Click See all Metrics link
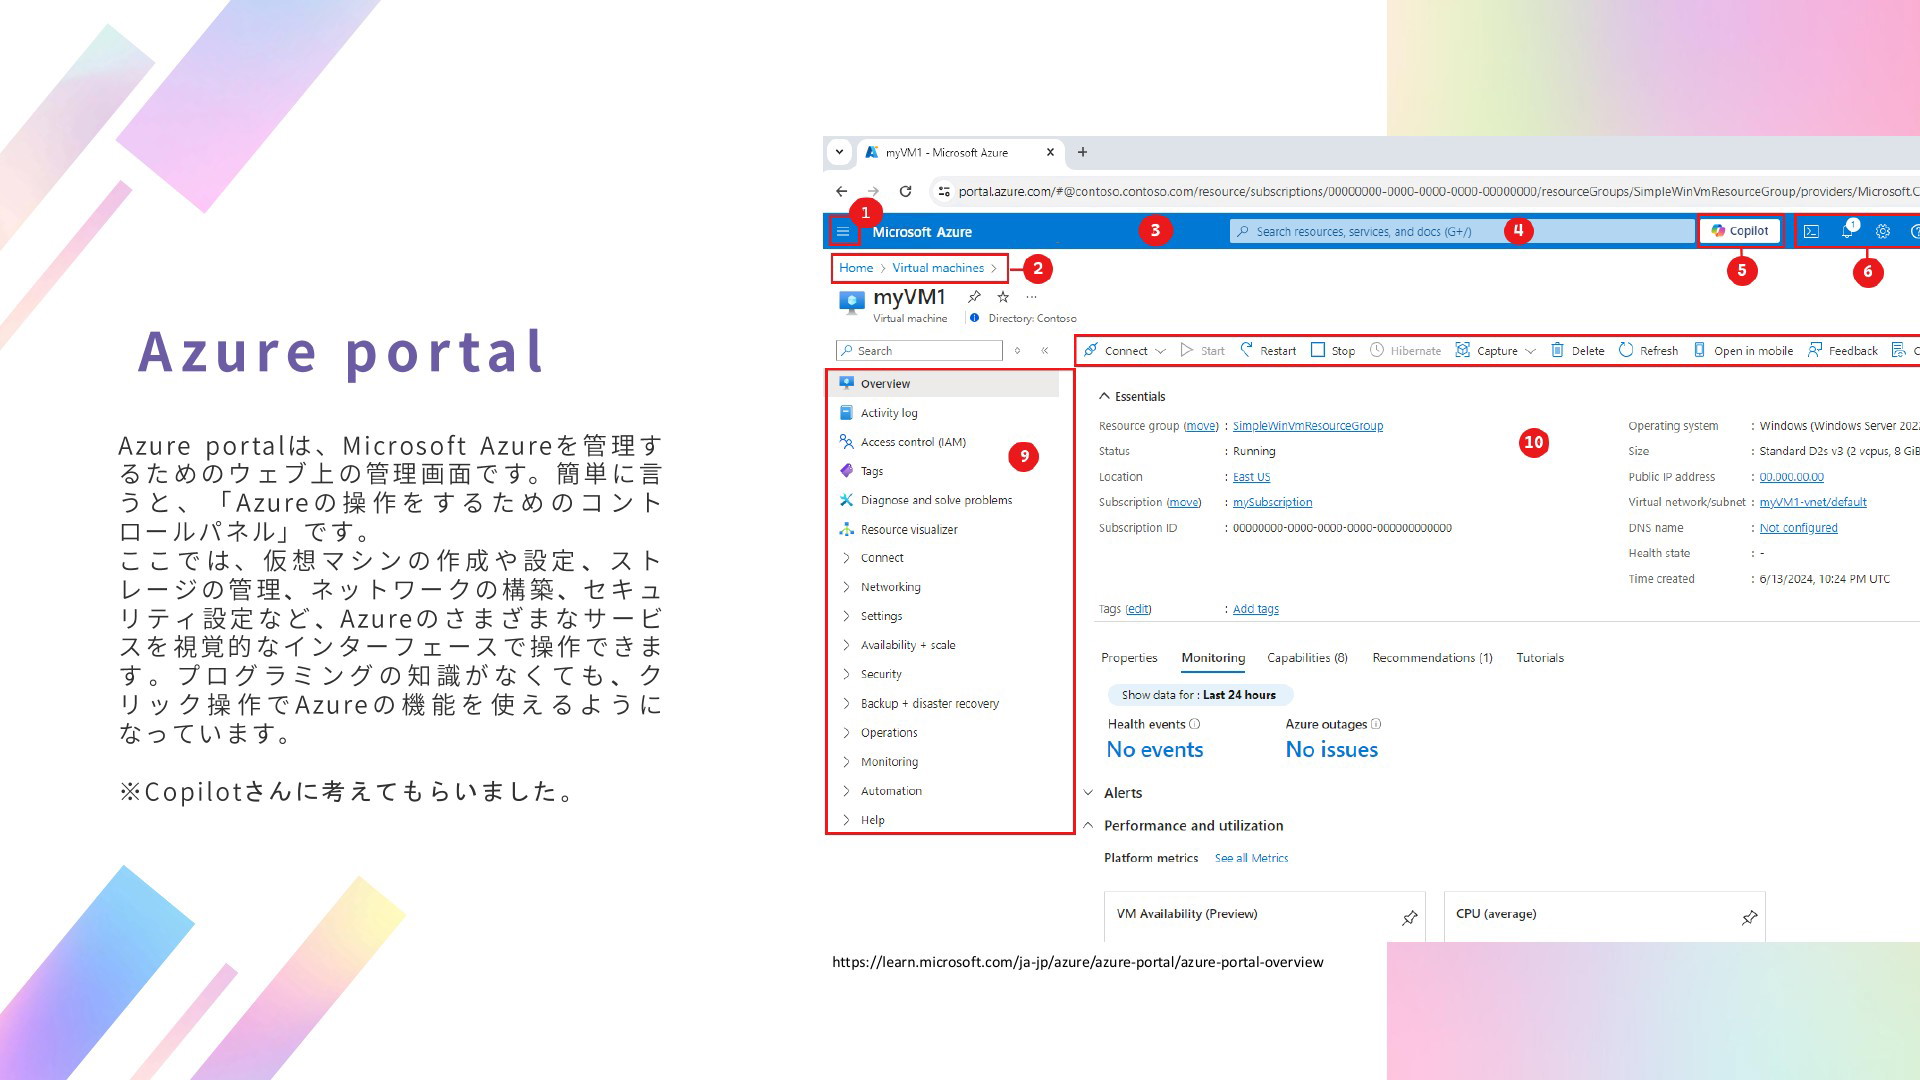 tap(1251, 858)
